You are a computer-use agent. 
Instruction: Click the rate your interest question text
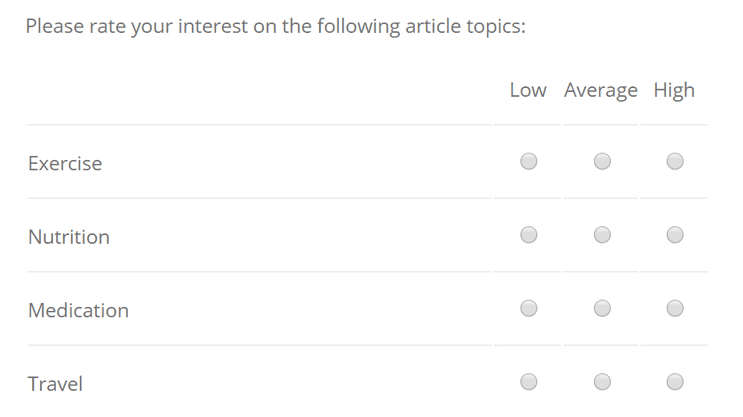coord(276,27)
